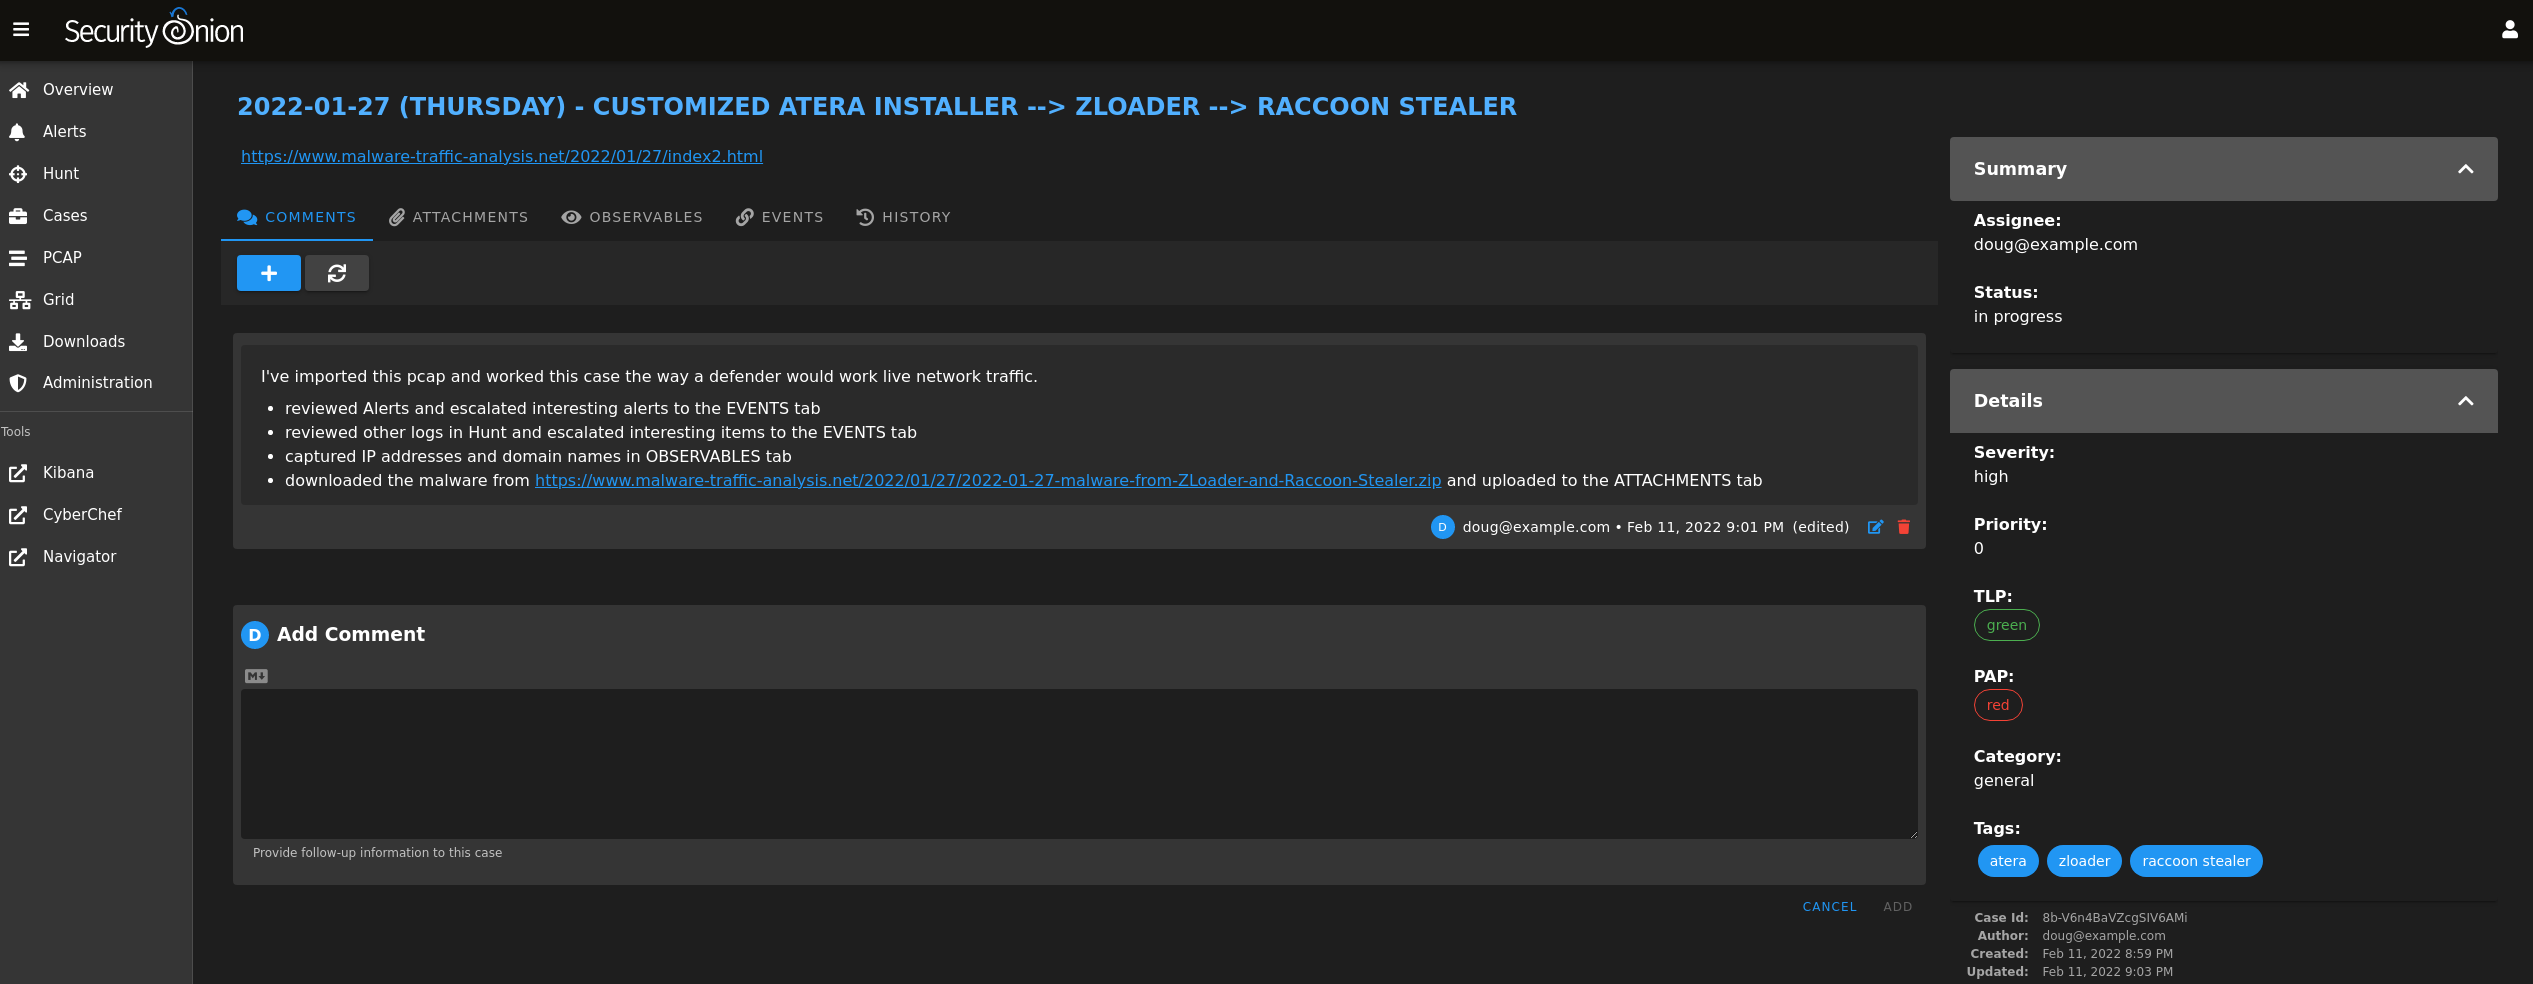Click the comment author avatar
This screenshot has height=984, width=2533.
(1442, 527)
